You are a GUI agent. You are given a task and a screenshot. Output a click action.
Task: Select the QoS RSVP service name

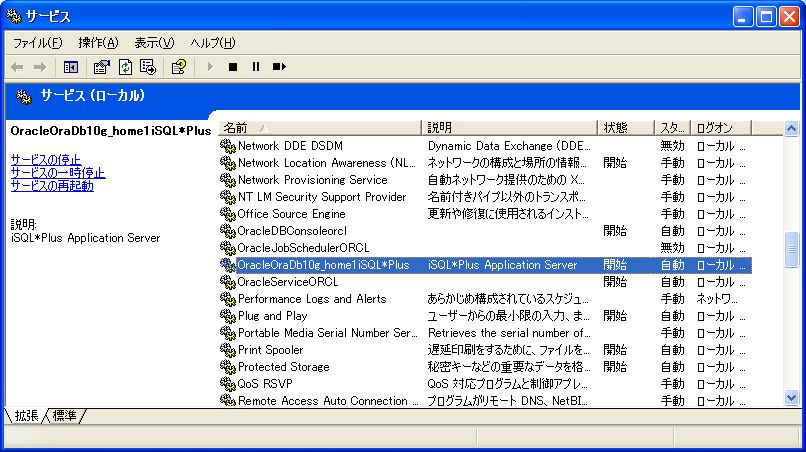(x=265, y=384)
